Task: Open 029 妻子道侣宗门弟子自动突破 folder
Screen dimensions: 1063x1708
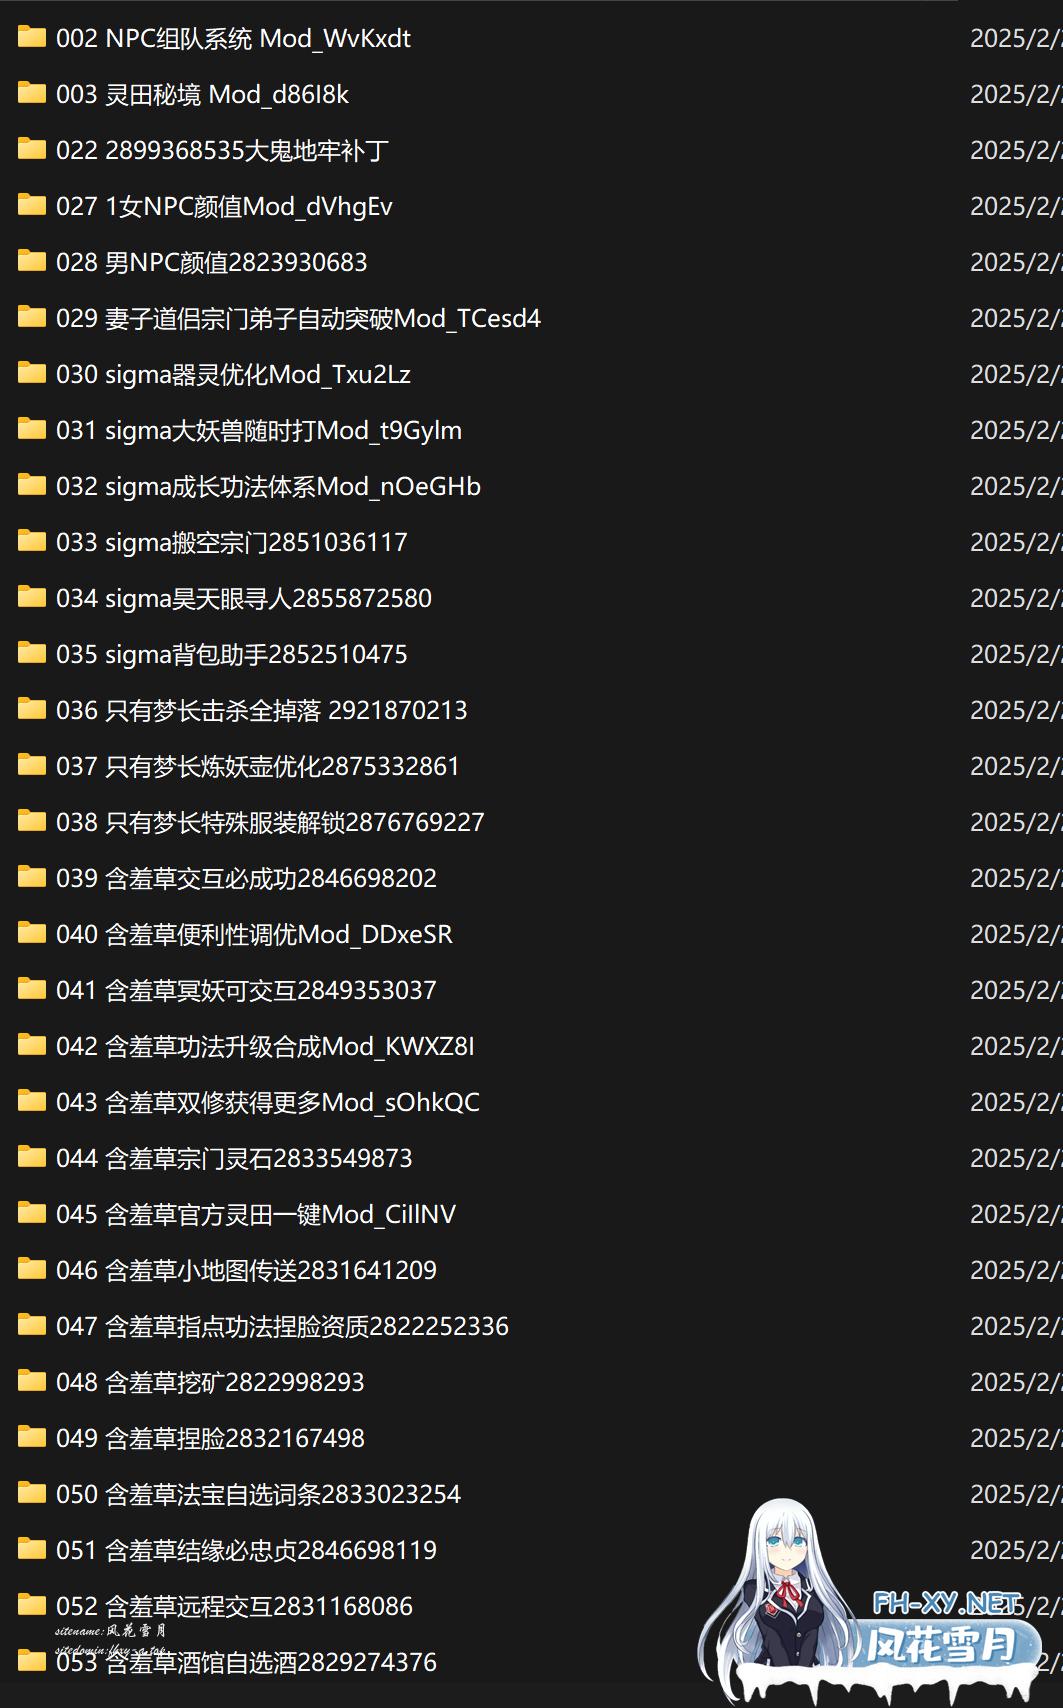Action: tap(298, 318)
